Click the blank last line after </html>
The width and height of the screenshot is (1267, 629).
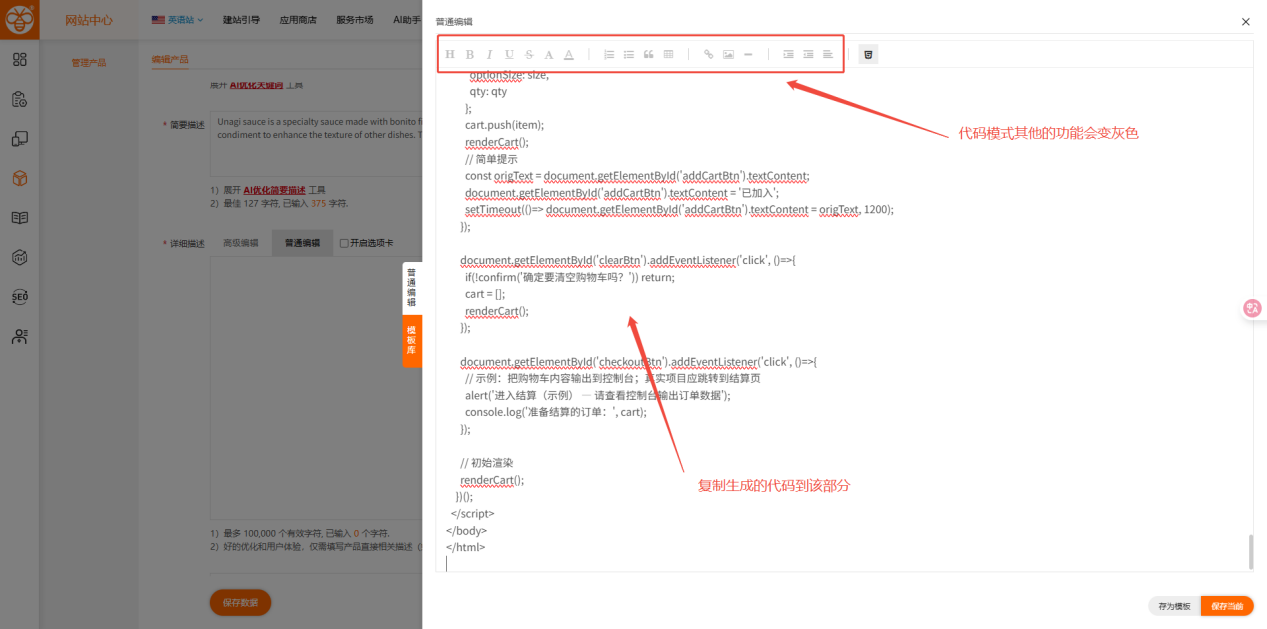click(843, 564)
